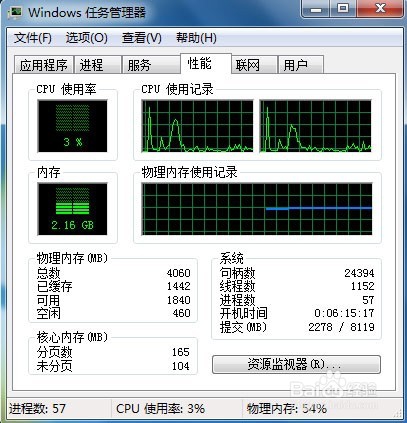Open the 查看(V) menu
The width and height of the screenshot is (407, 423).
[142, 38]
